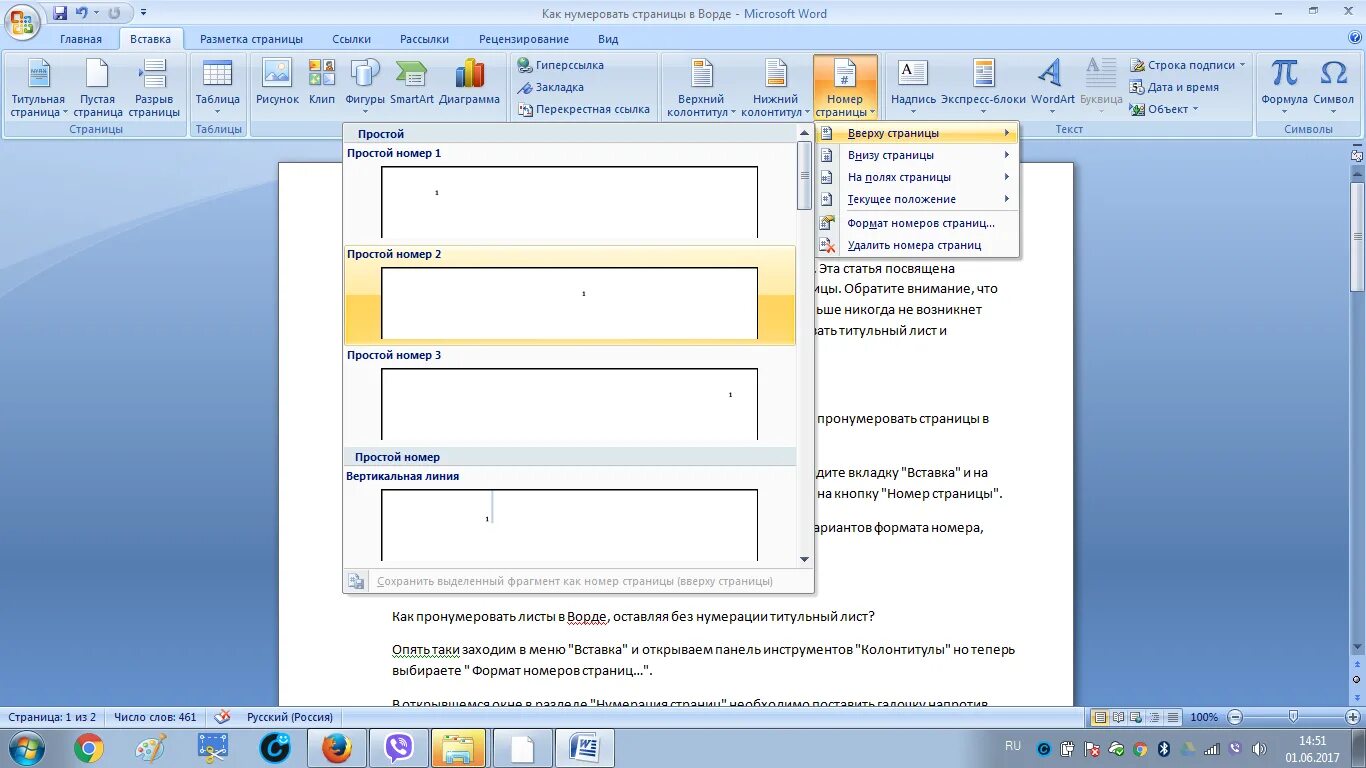The width and height of the screenshot is (1366, 768).
Task: Open Viber from taskbar
Action: pyautogui.click(x=399, y=748)
